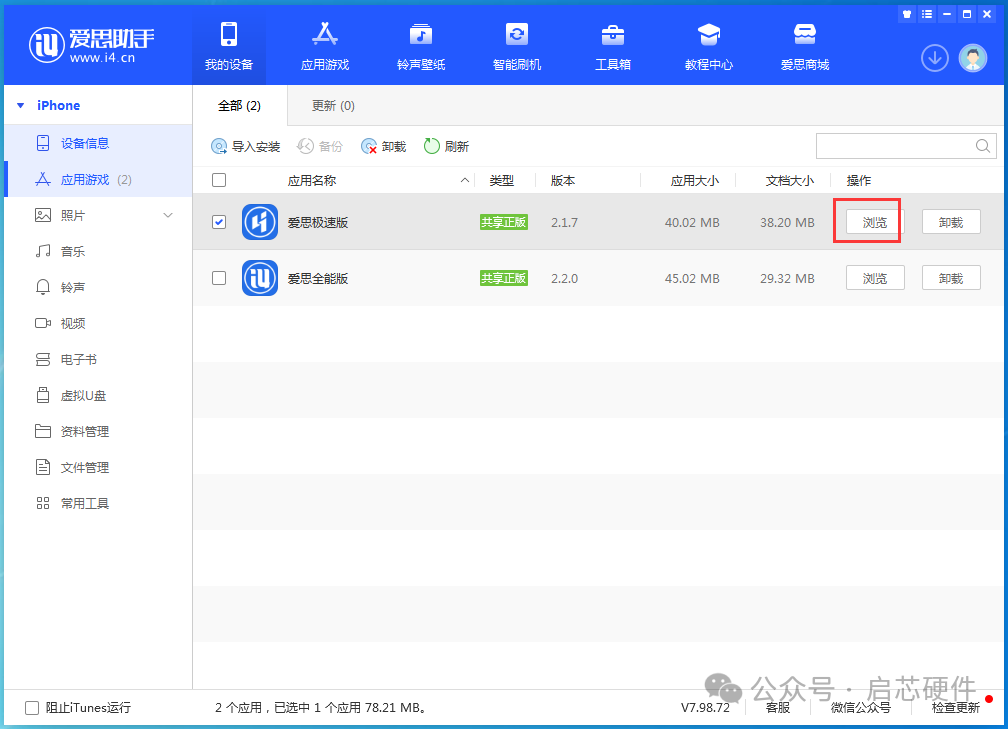The width and height of the screenshot is (1008, 729).
Task: Click the user avatar icon
Action: click(x=973, y=58)
